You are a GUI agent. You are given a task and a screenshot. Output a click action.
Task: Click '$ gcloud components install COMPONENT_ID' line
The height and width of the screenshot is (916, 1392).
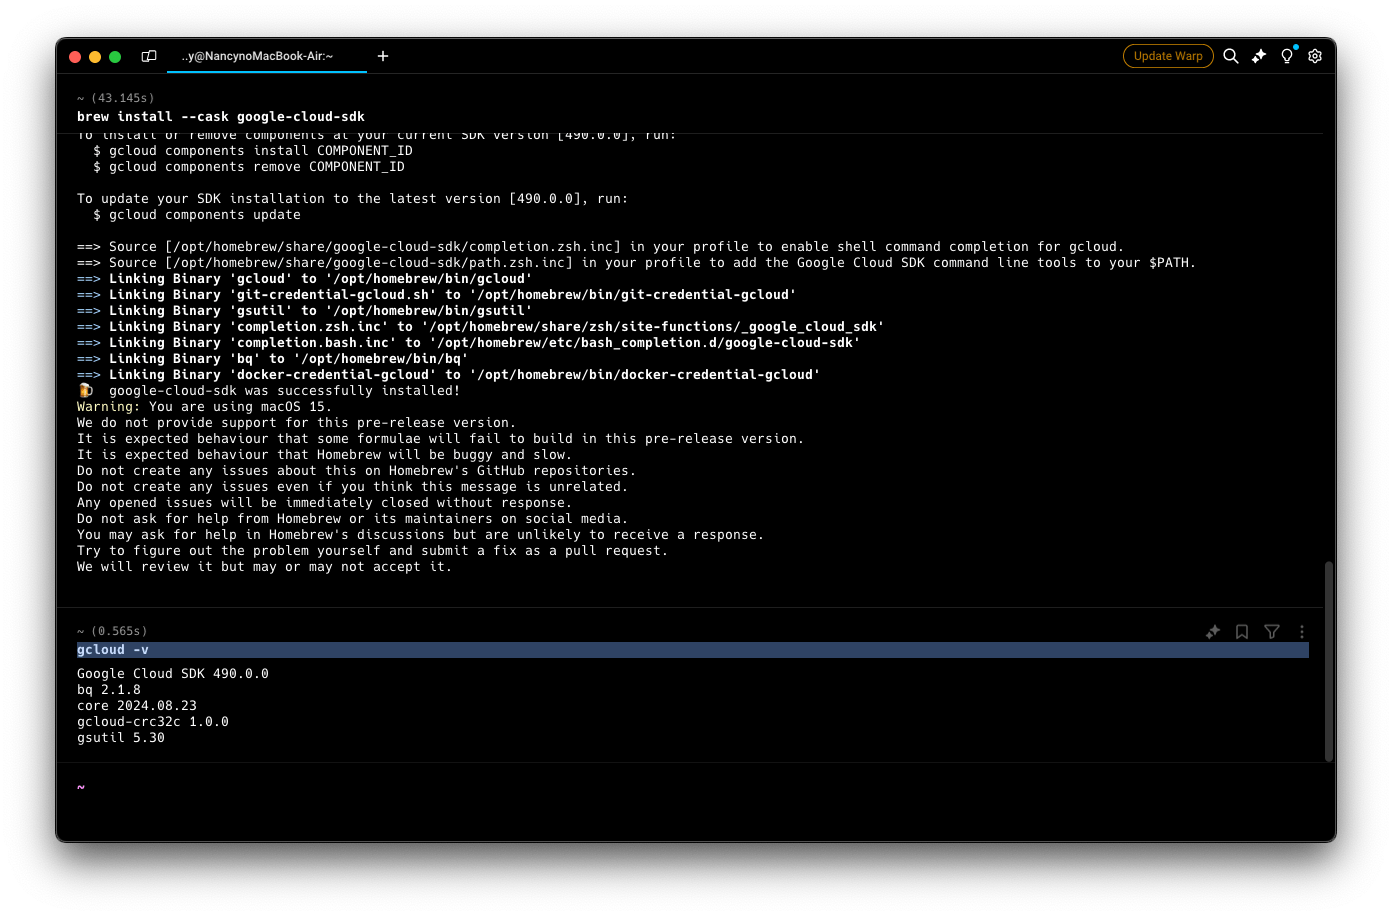pyautogui.click(x=253, y=151)
